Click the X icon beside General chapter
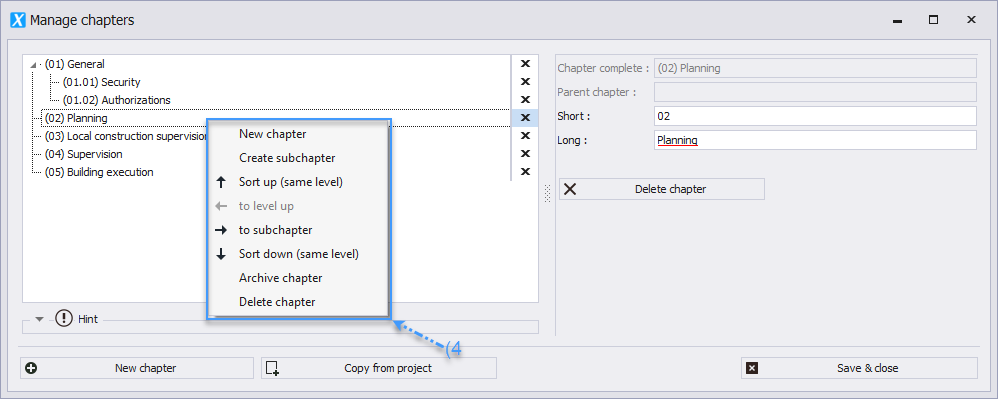Image resolution: width=998 pixels, height=399 pixels. coord(525,64)
